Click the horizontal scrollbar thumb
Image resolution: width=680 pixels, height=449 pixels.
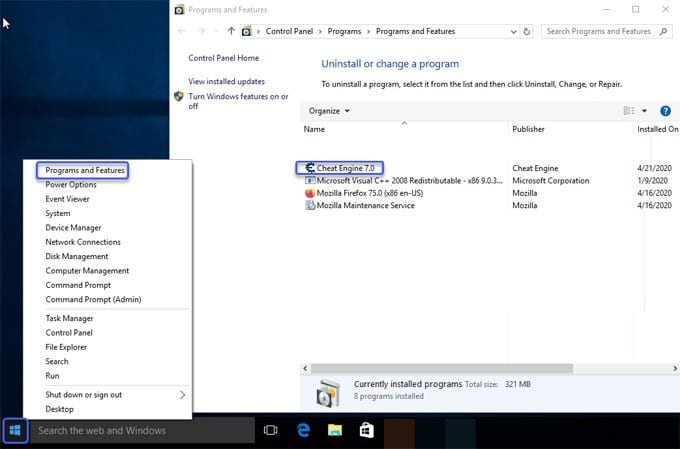pyautogui.click(x=442, y=368)
